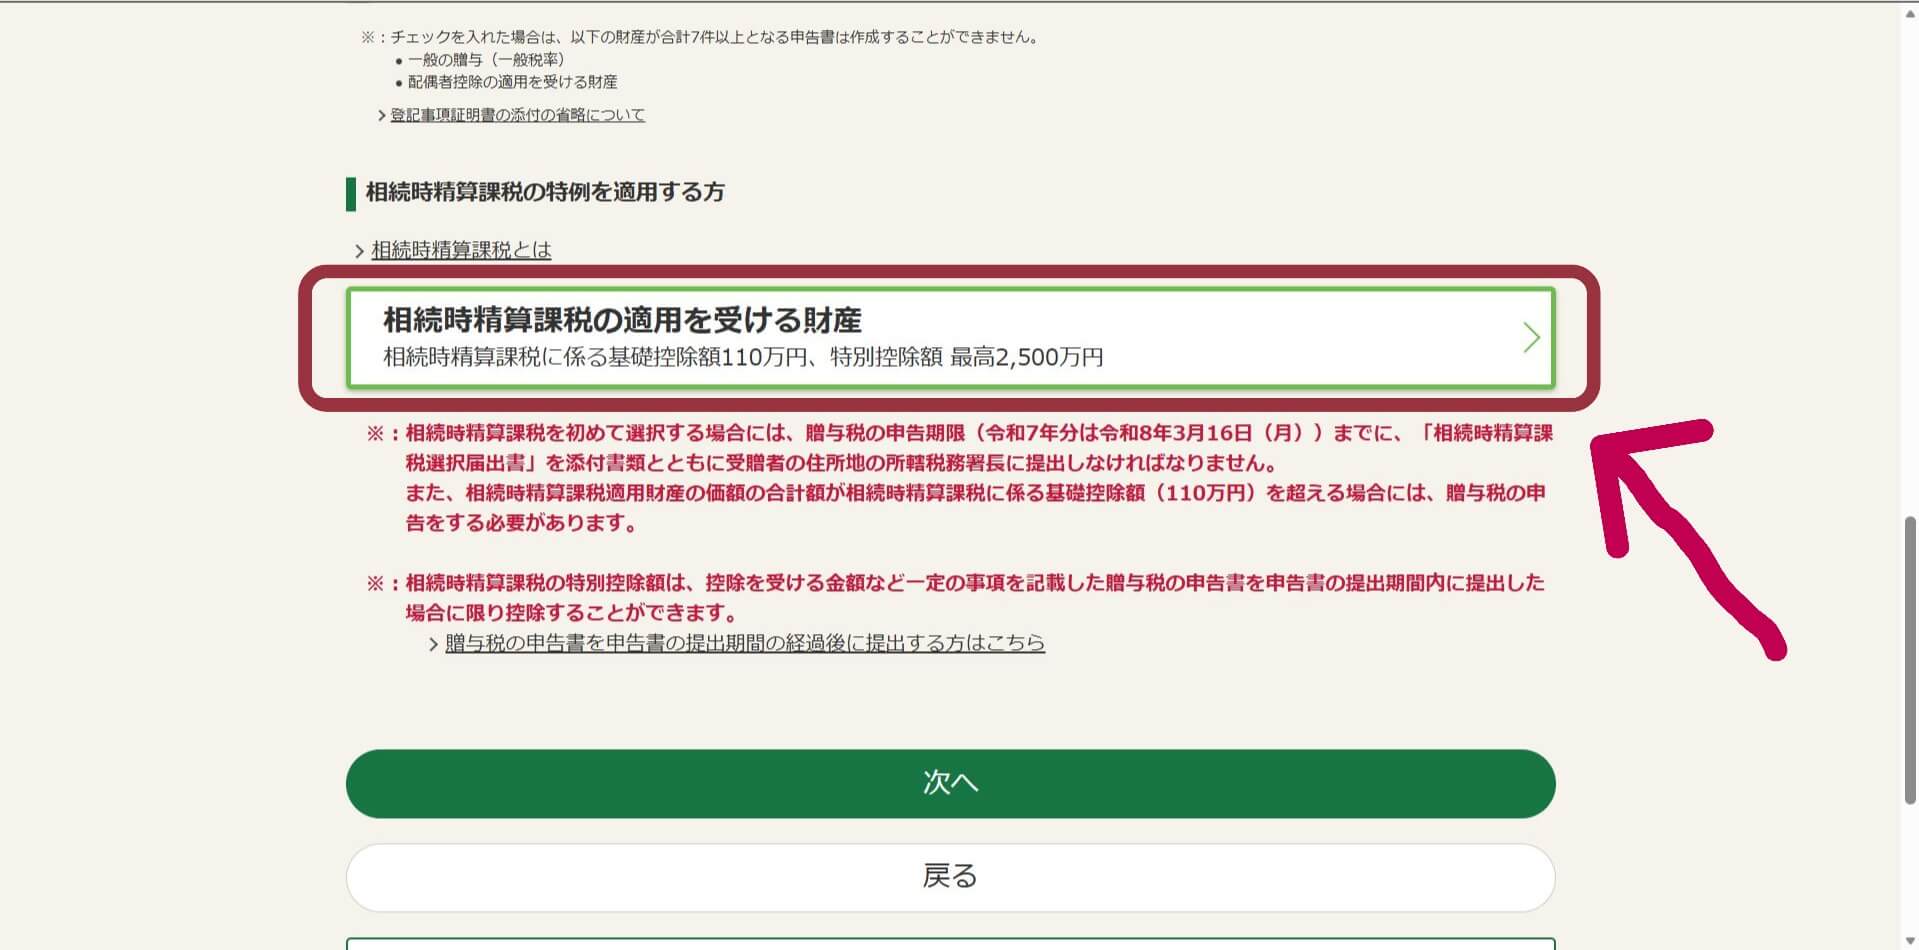1919x950 pixels.
Task: Click the arrow icon before 相続時精算課税とは
Action: [x=358, y=251]
